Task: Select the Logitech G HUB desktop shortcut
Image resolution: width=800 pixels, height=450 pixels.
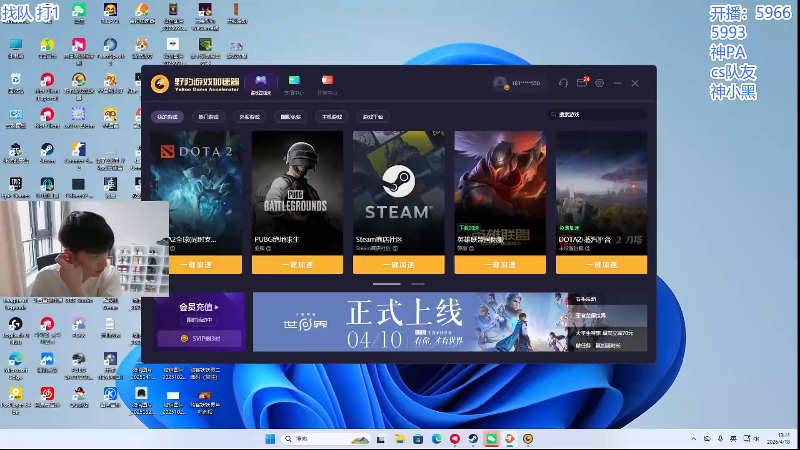Action: point(15,330)
